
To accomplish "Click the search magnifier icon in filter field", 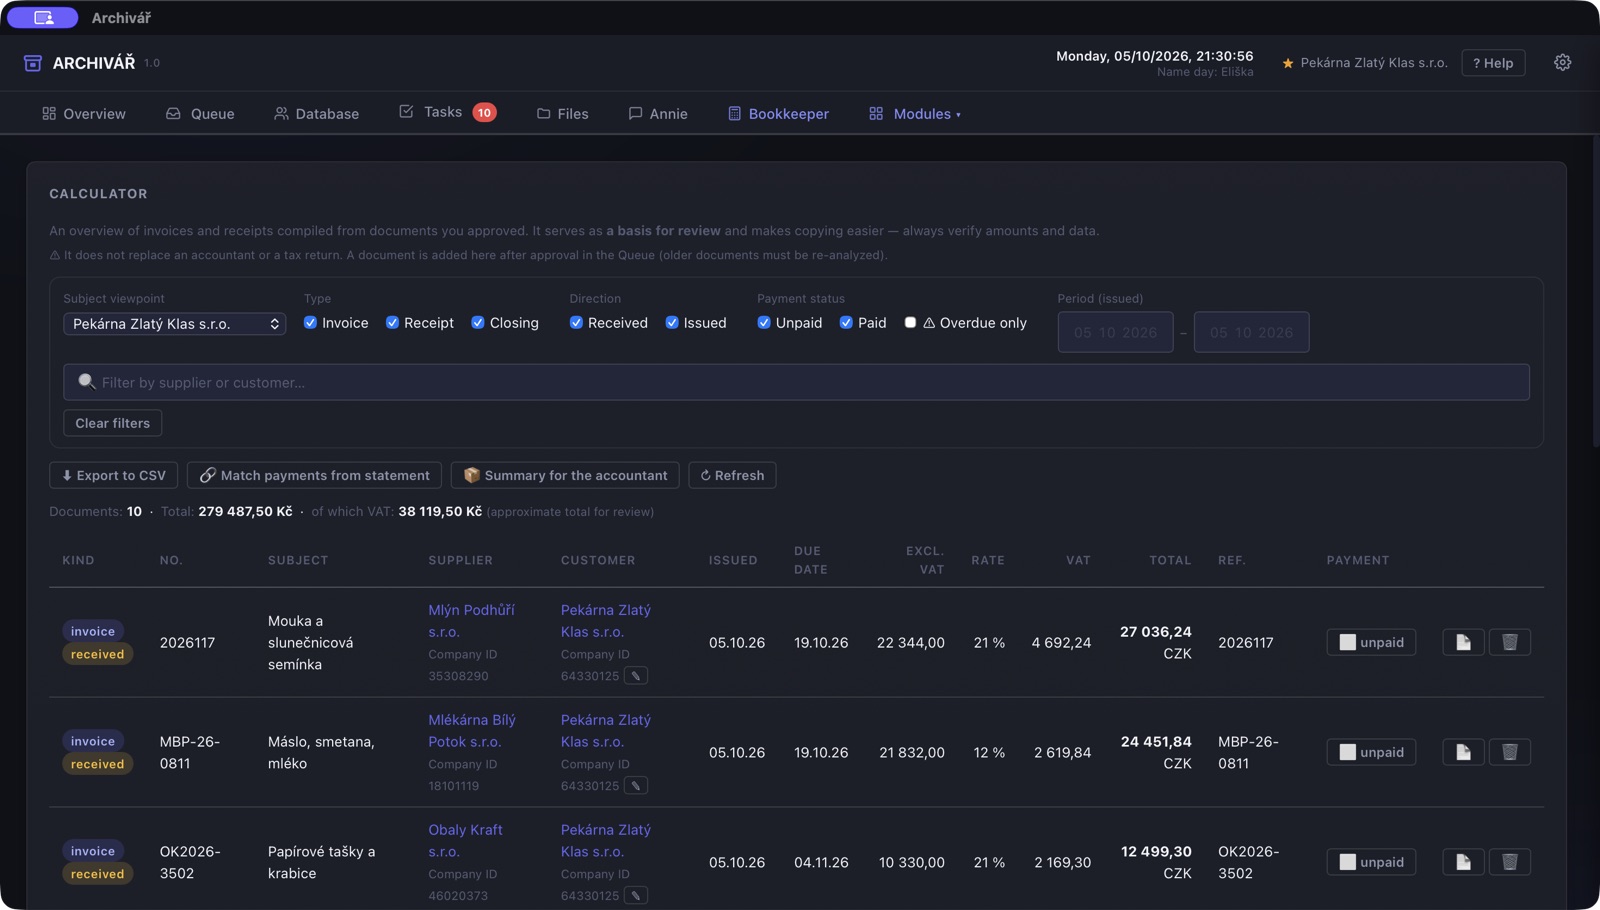I will click(86, 382).
